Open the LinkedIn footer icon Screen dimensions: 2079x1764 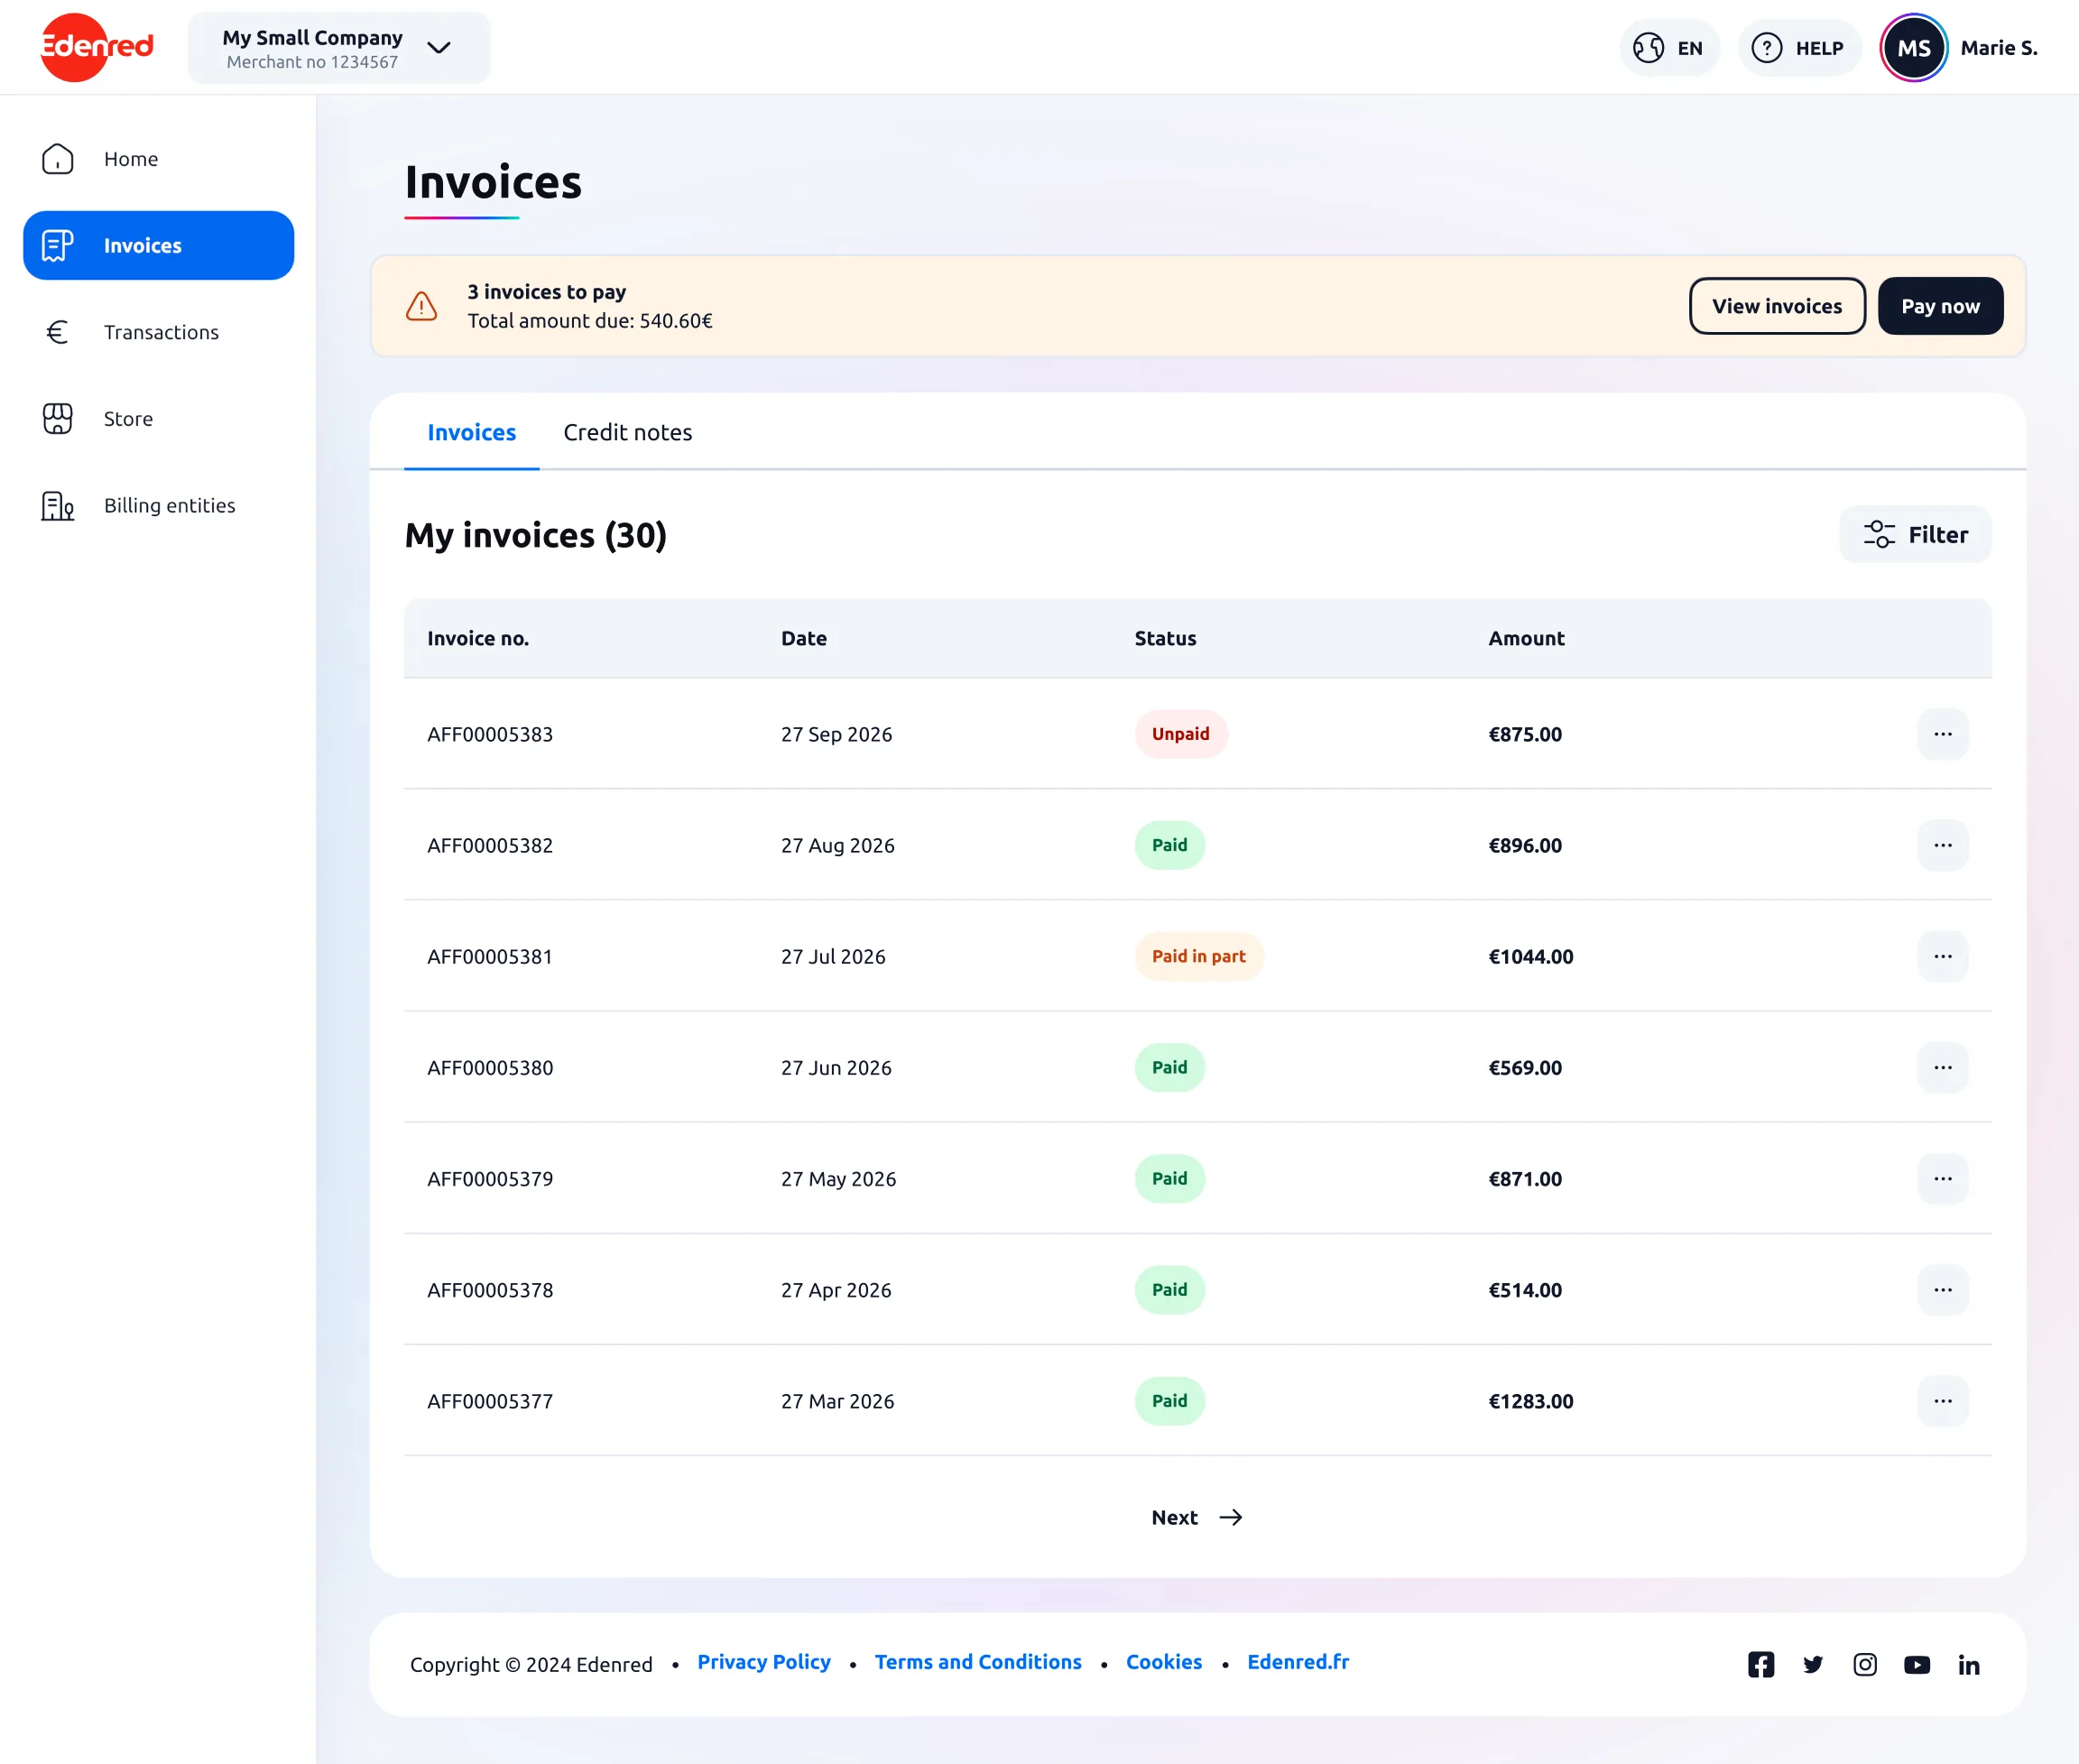click(x=1969, y=1664)
